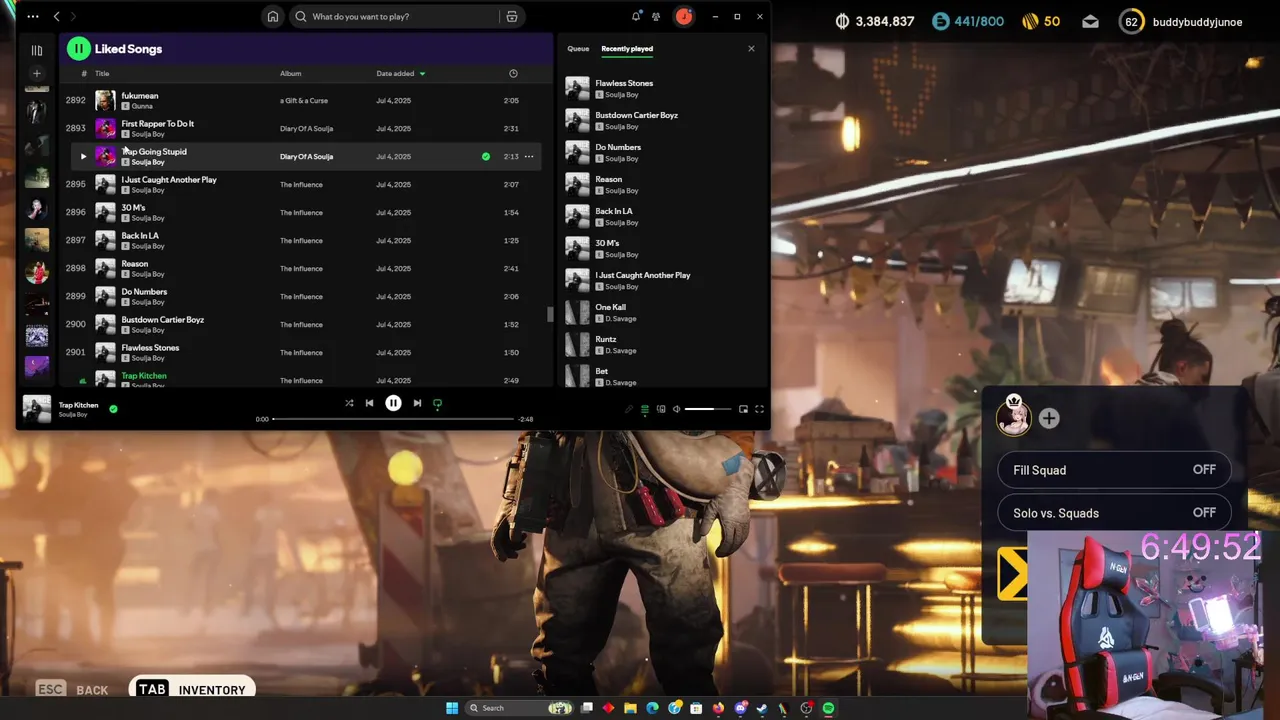Click the Windows taskbar Search box

tap(520, 708)
